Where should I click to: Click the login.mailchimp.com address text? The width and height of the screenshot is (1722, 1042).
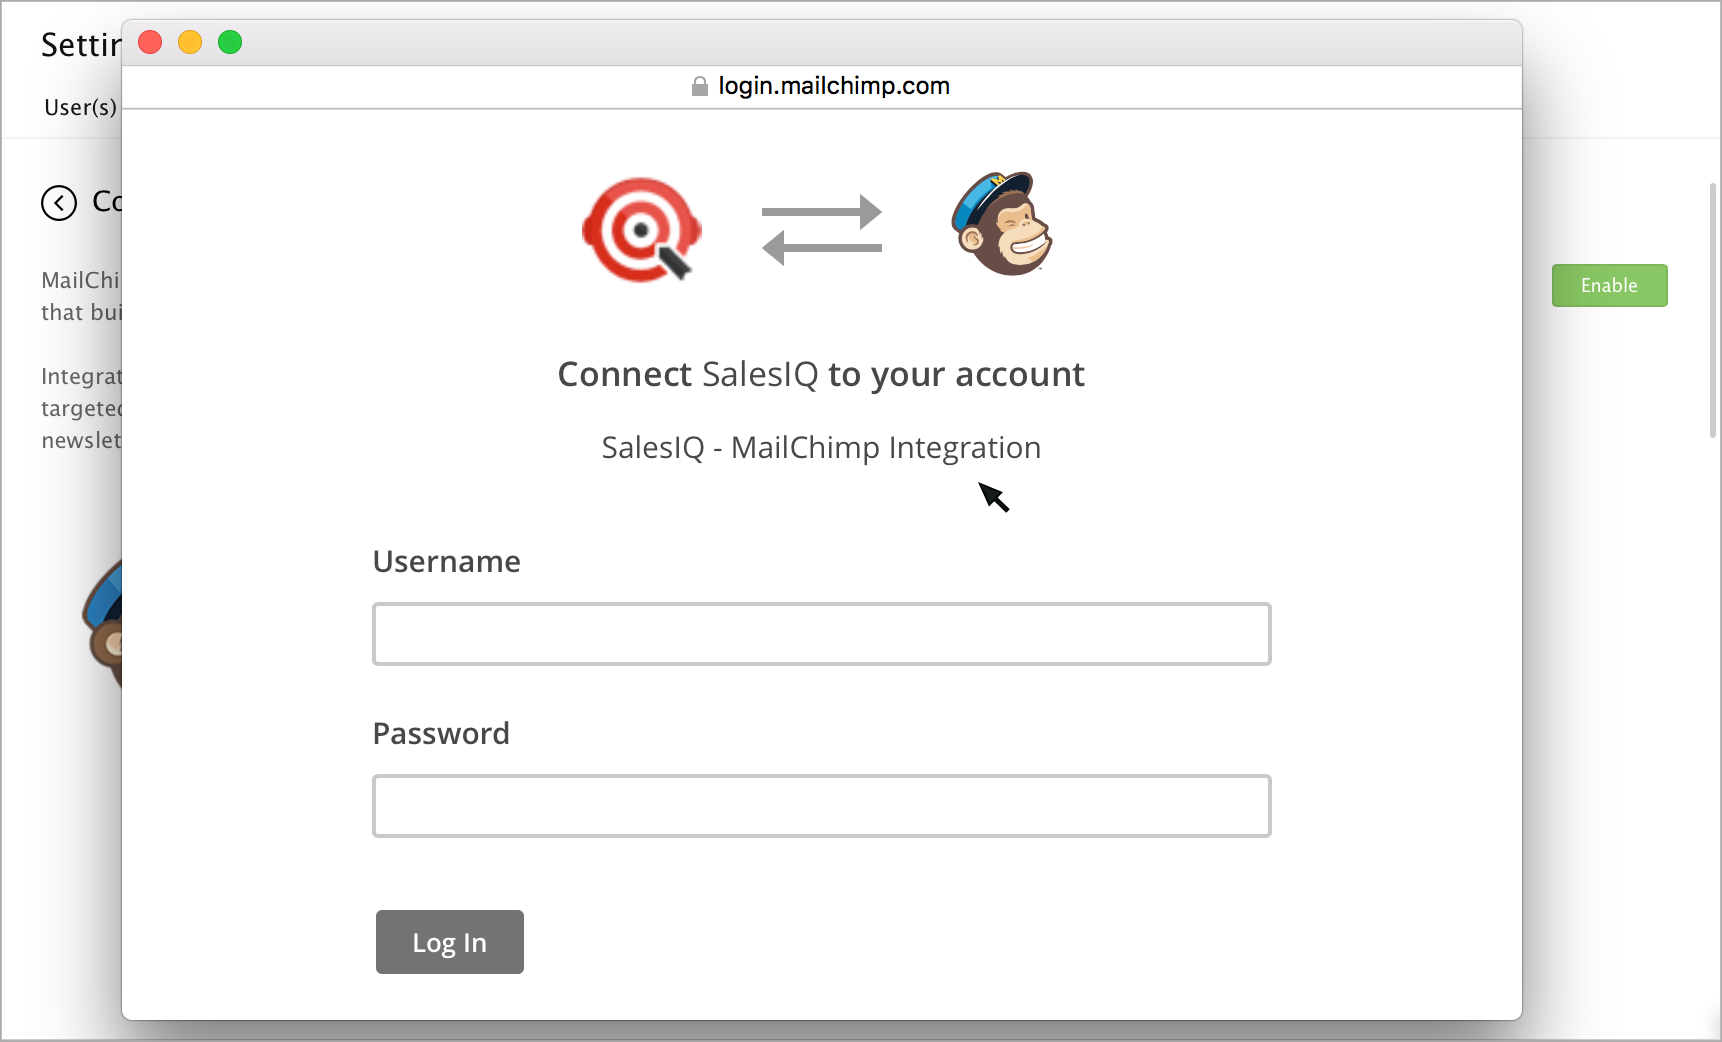pos(834,86)
